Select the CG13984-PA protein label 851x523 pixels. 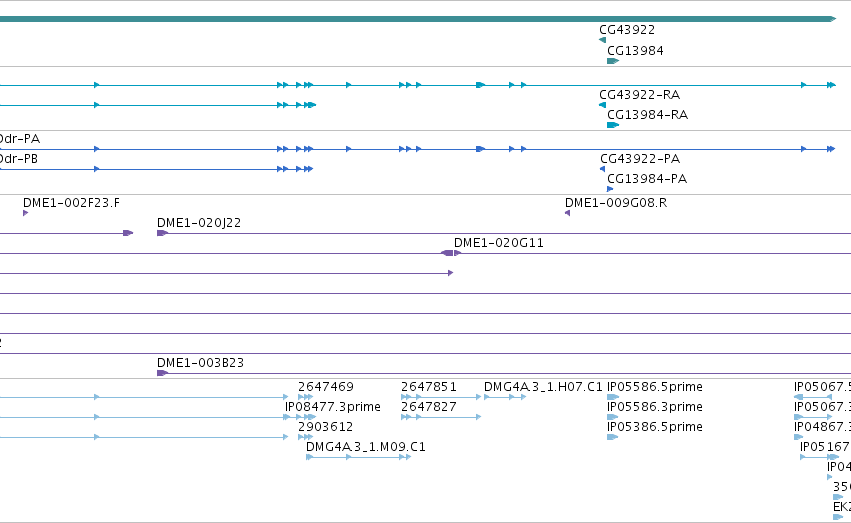pos(647,179)
